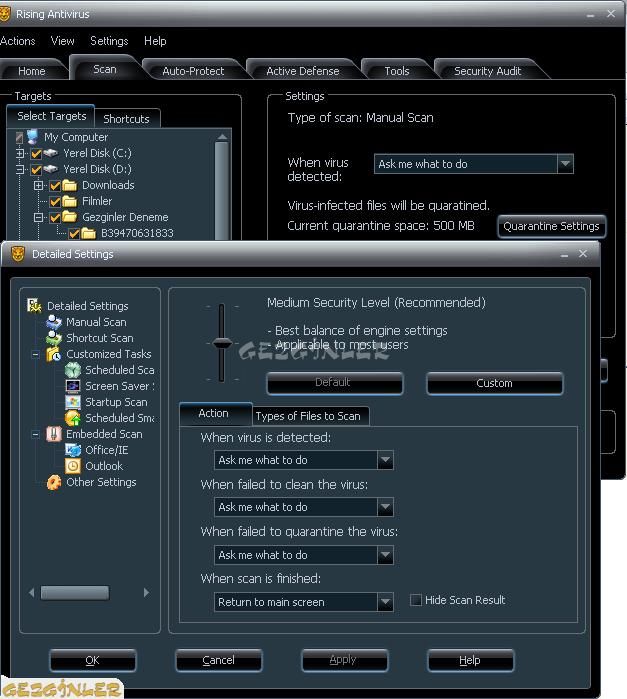The image size is (627, 699).
Task: Confirm with the OK button
Action: [x=93, y=660]
